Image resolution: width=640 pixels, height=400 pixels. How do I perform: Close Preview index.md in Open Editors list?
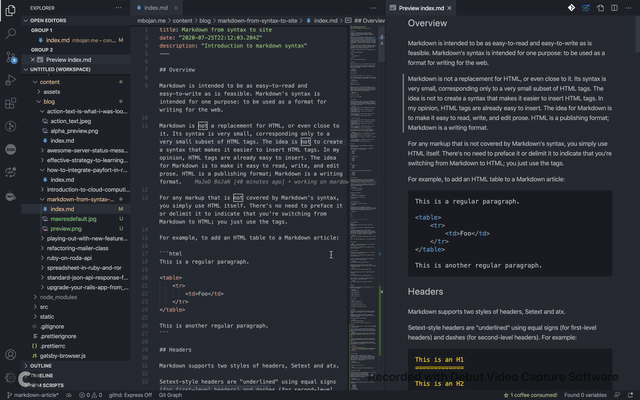[33, 60]
